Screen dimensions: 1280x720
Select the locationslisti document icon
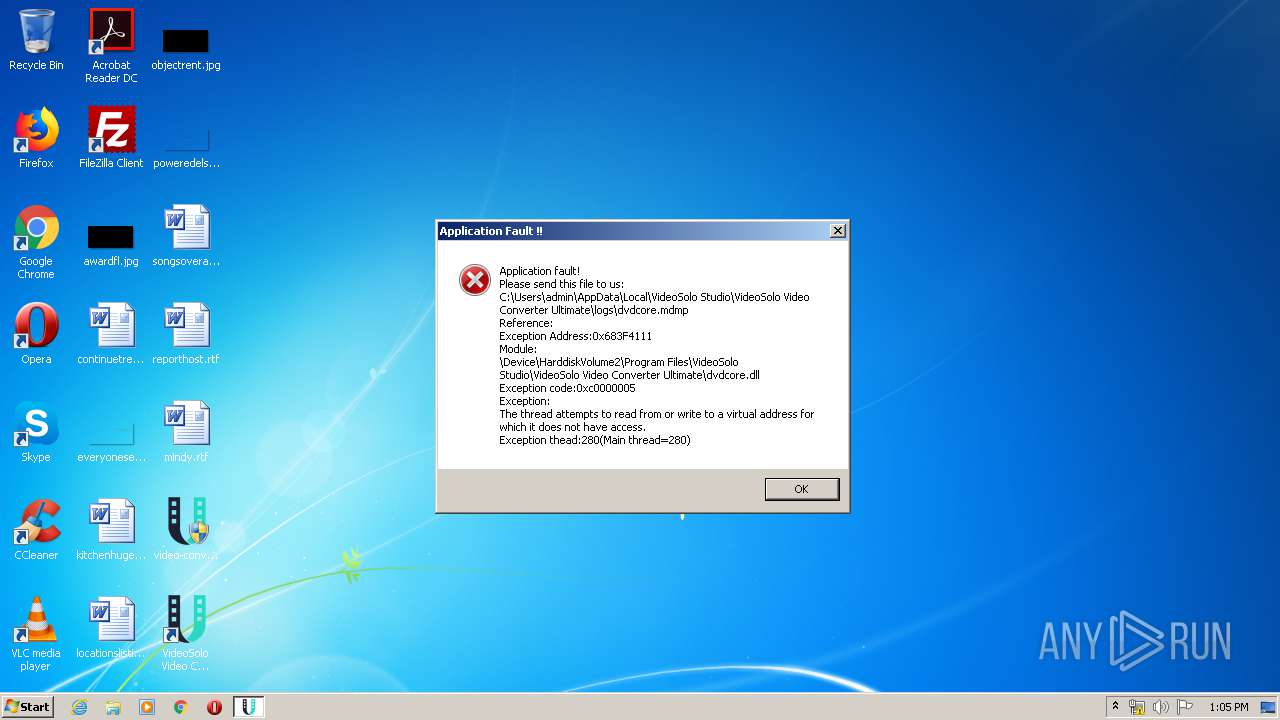point(111,628)
